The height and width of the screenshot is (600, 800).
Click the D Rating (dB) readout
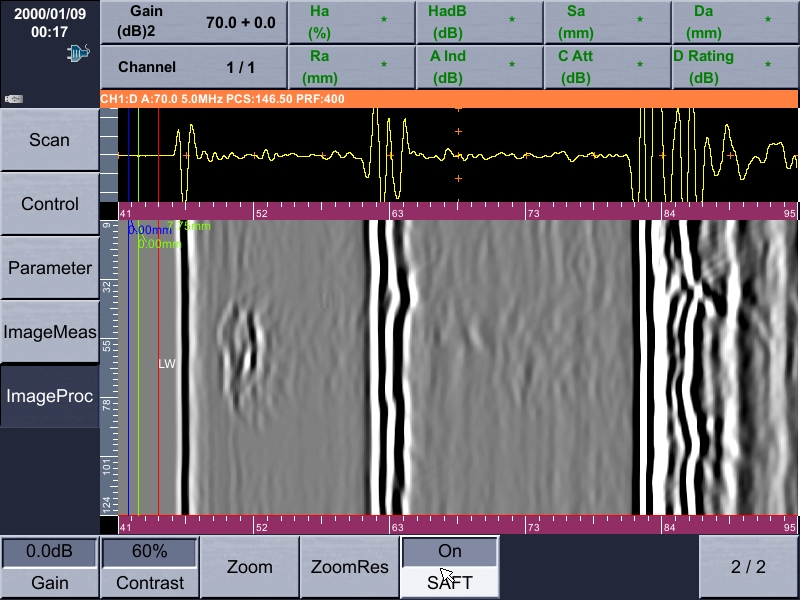[x=735, y=67]
